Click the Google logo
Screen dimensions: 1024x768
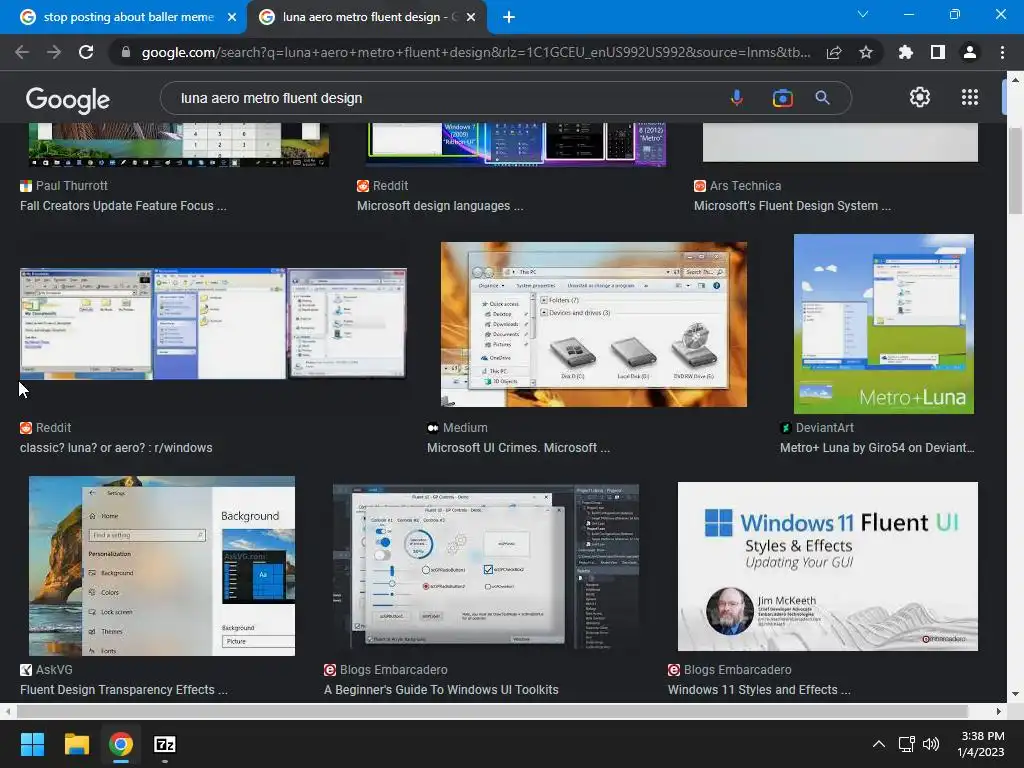click(68, 99)
